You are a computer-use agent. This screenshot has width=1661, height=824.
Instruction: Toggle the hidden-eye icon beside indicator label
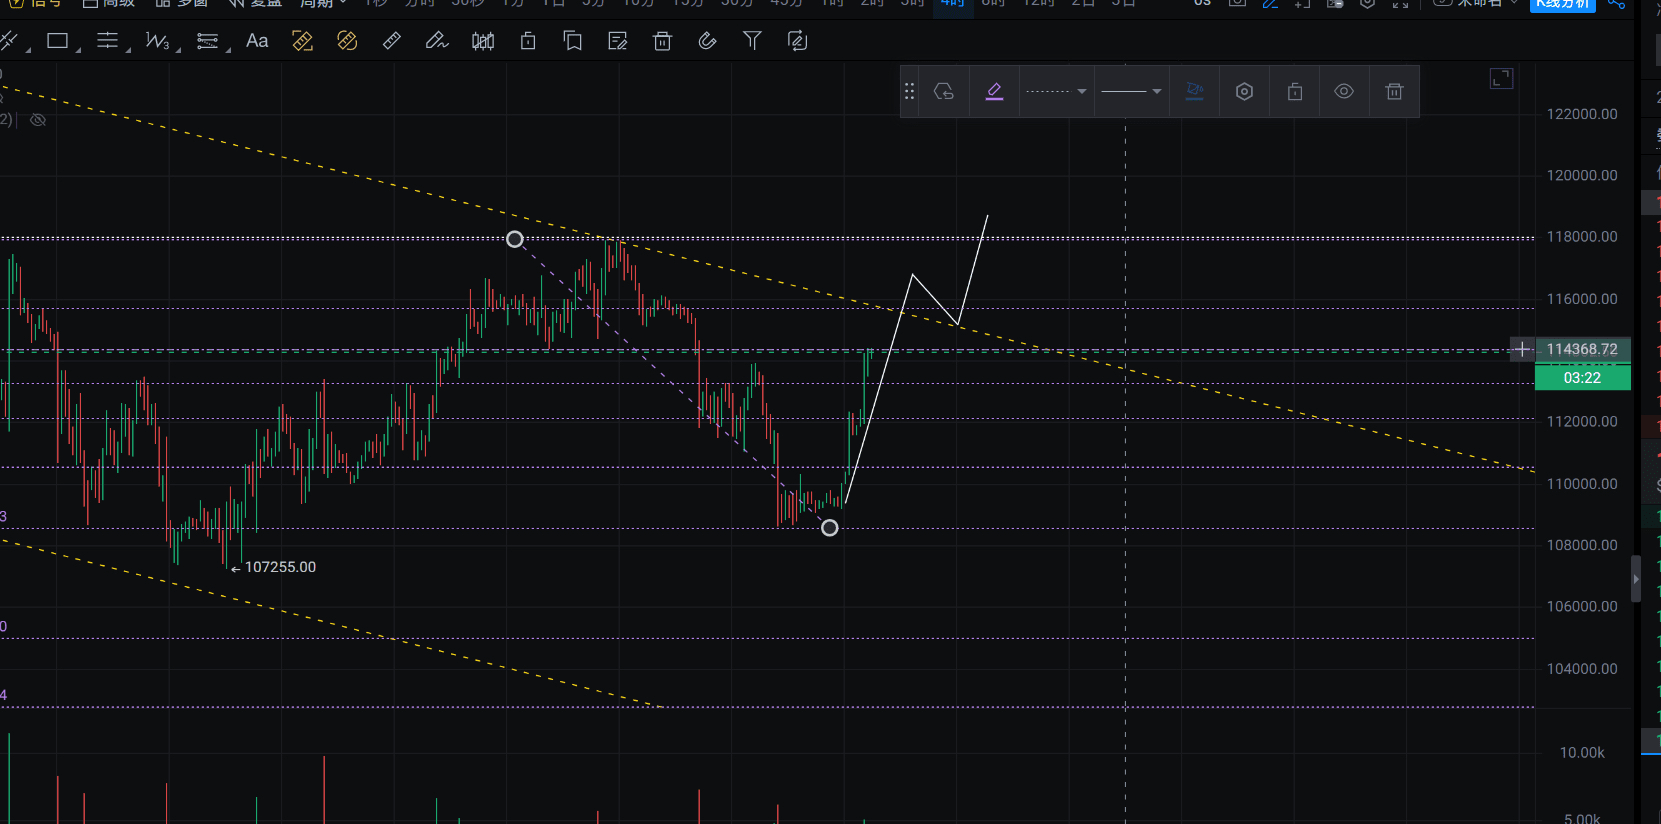[x=38, y=120]
